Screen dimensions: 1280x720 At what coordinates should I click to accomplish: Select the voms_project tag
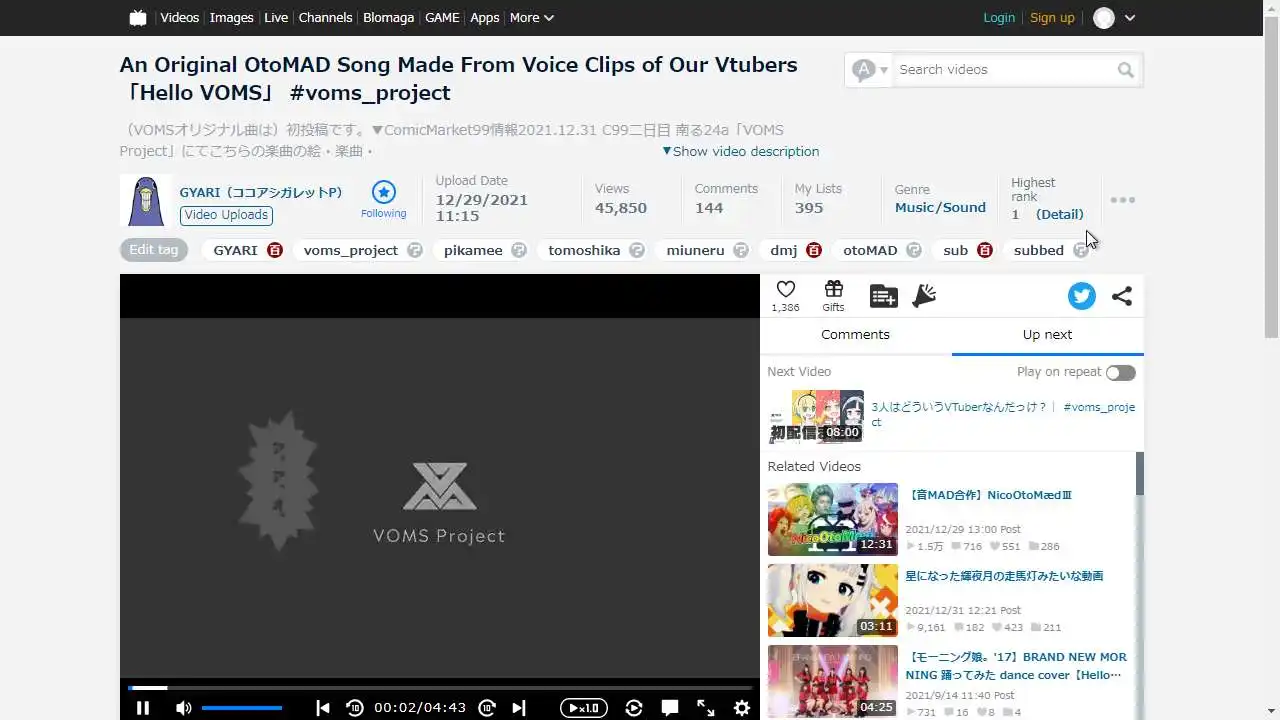[x=351, y=250]
